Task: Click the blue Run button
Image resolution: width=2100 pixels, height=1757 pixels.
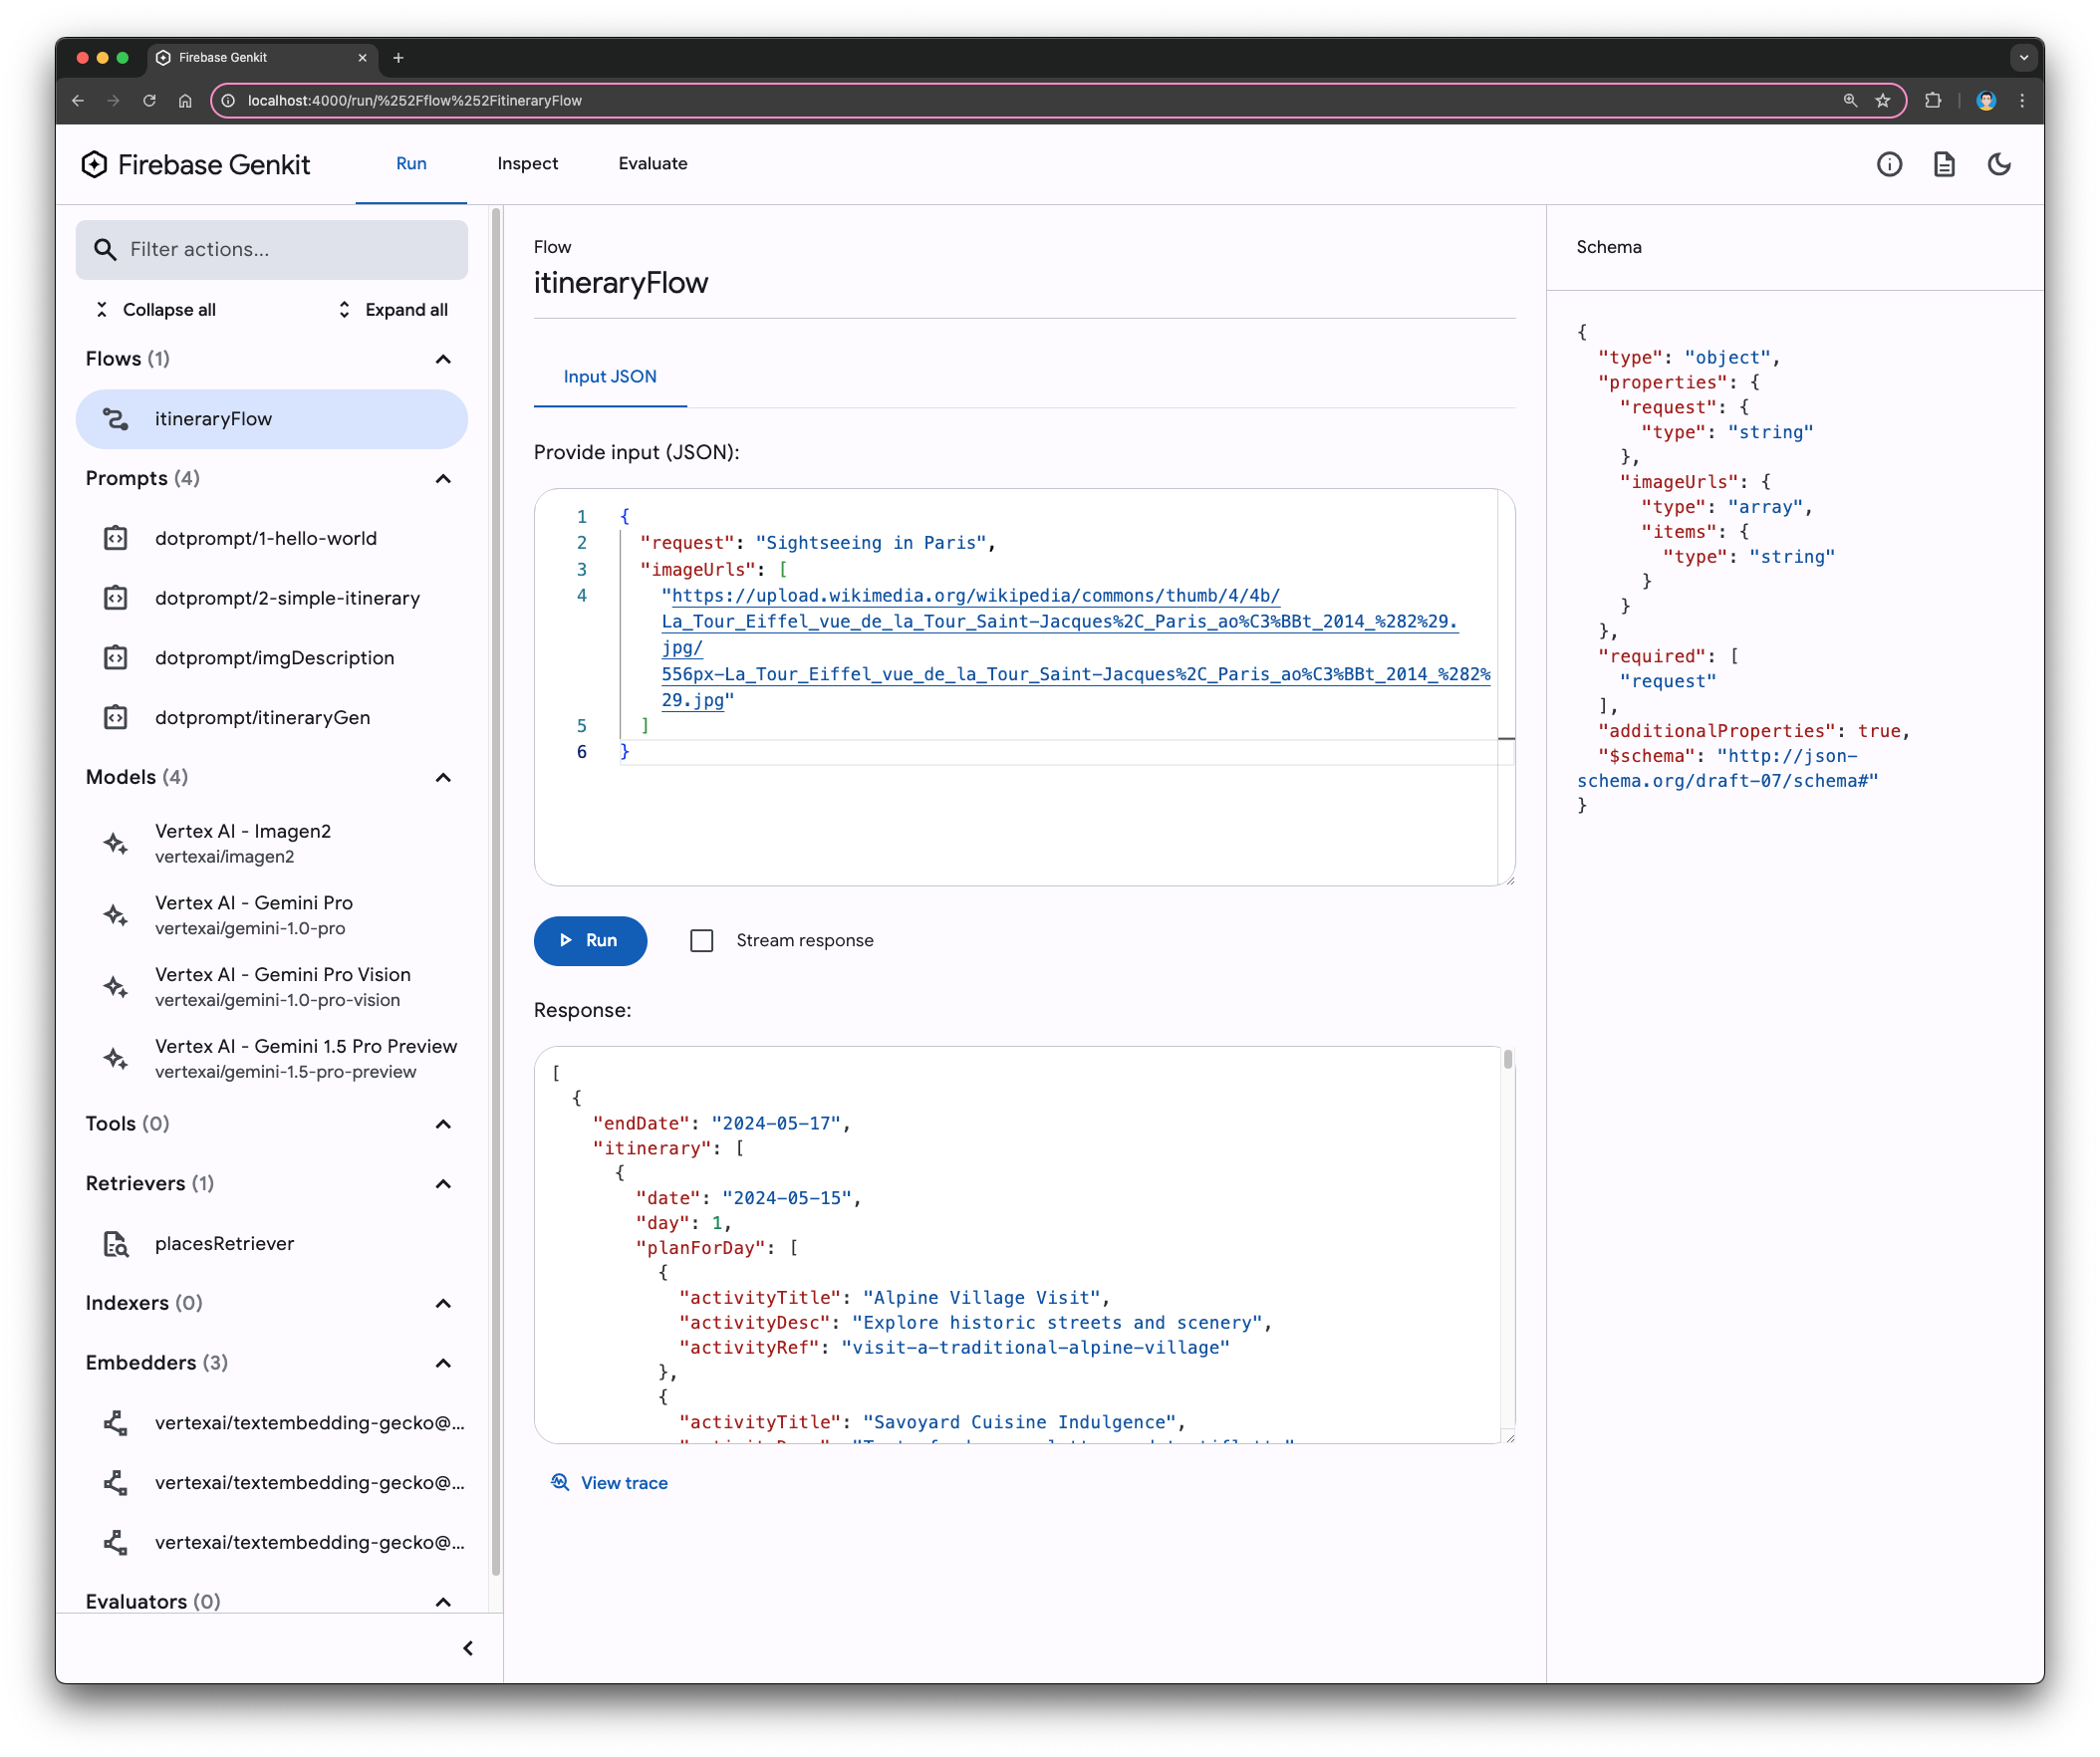Action: point(590,941)
